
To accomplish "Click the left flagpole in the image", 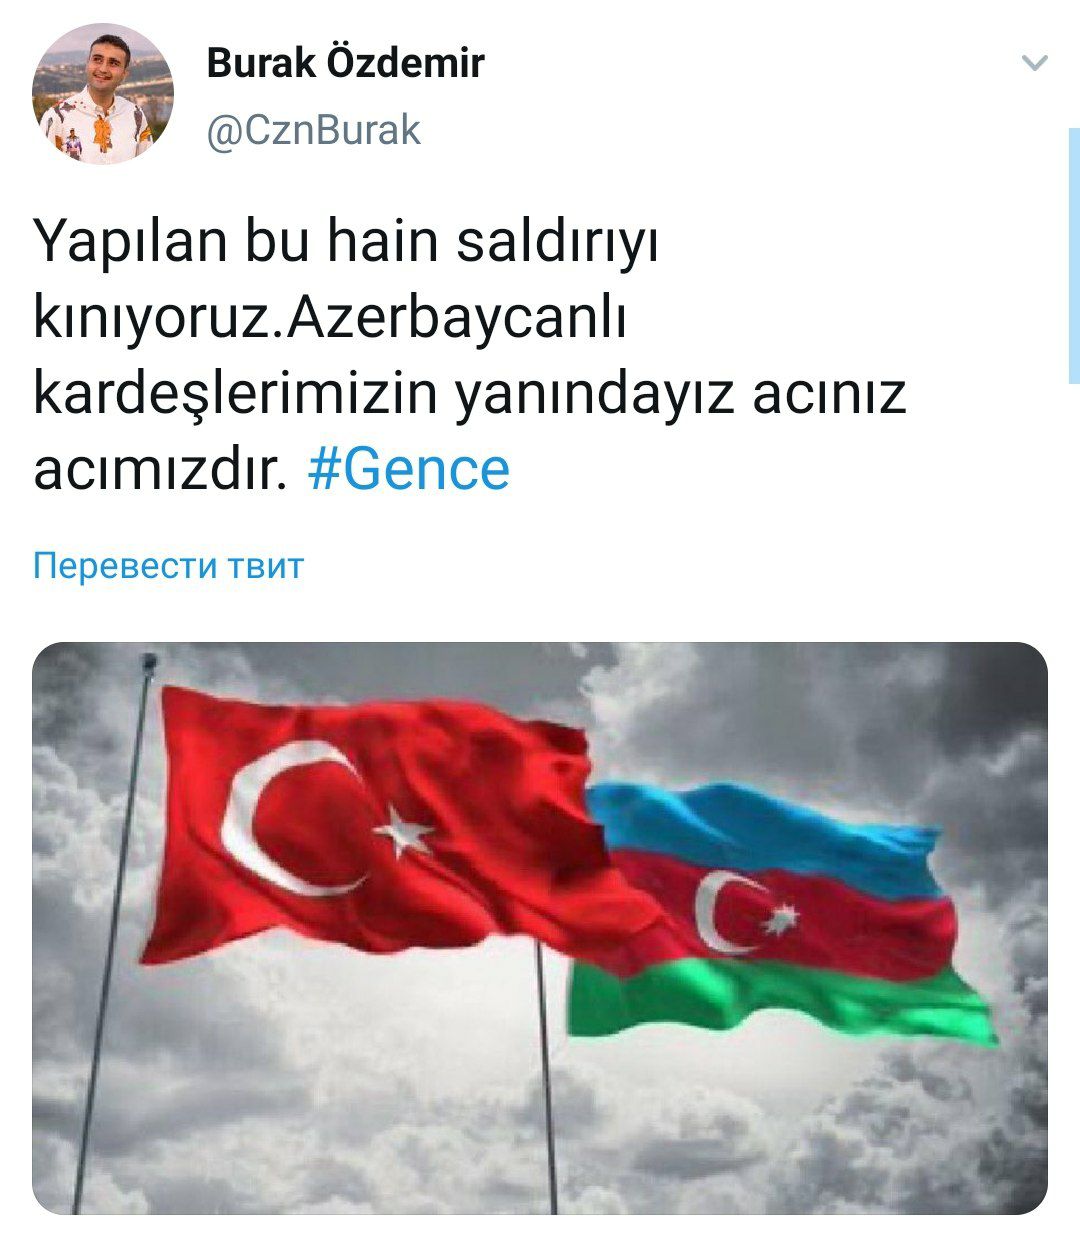I will pyautogui.click(x=112, y=930).
